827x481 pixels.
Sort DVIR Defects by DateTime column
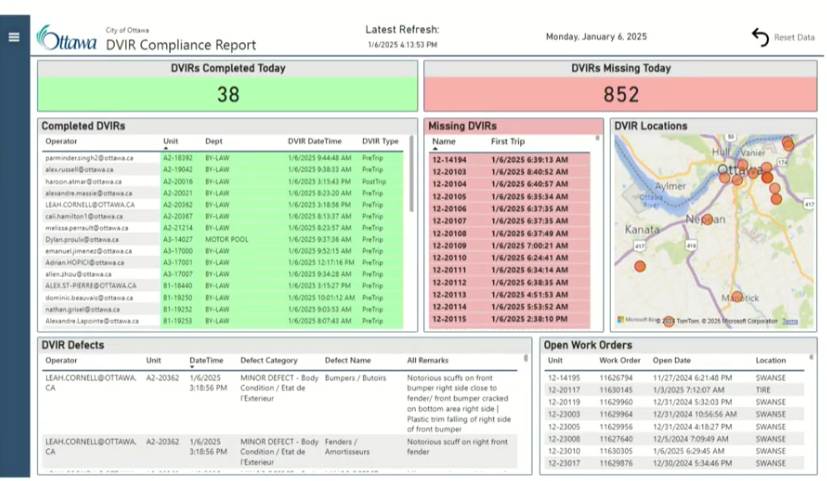click(x=206, y=360)
